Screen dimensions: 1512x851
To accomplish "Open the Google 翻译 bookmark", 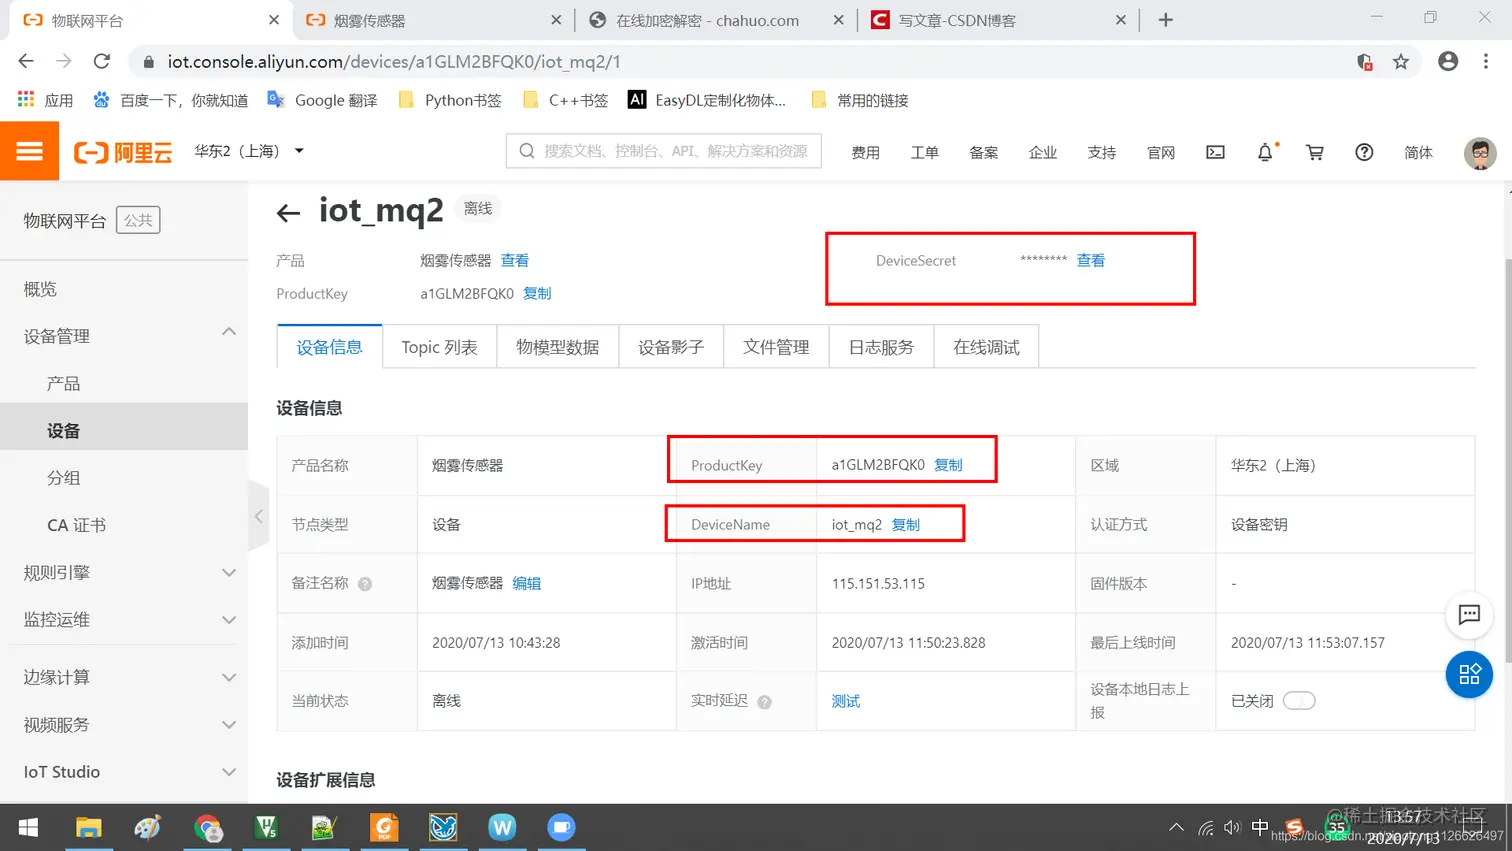I will click(322, 100).
